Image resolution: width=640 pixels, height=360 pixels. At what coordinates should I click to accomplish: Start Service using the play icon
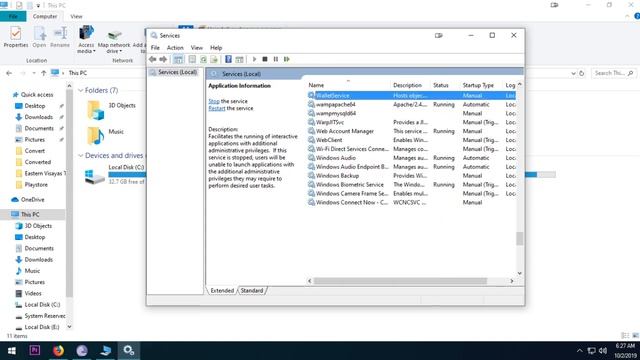pyautogui.click(x=254, y=59)
